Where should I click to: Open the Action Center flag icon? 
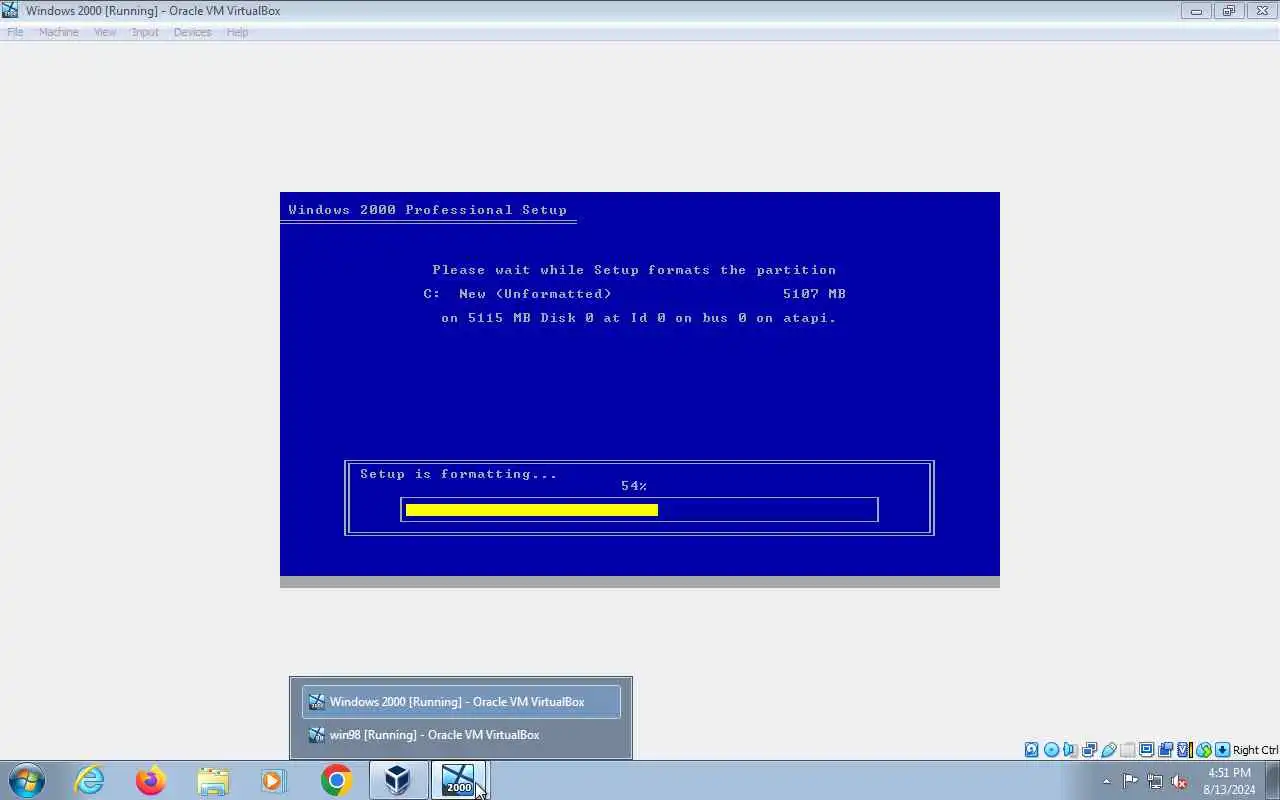point(1130,781)
